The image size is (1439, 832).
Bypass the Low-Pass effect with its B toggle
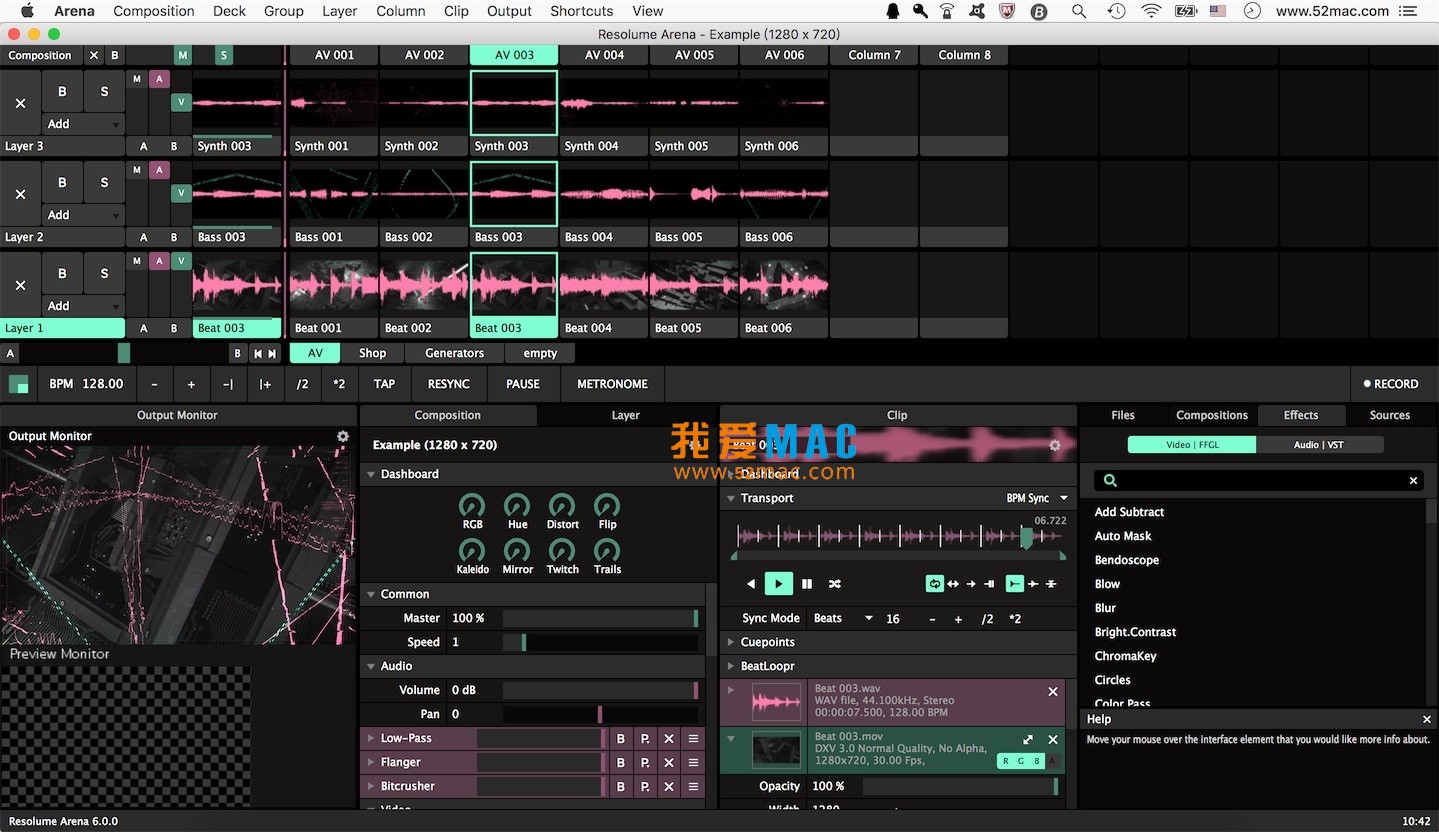[x=619, y=737]
